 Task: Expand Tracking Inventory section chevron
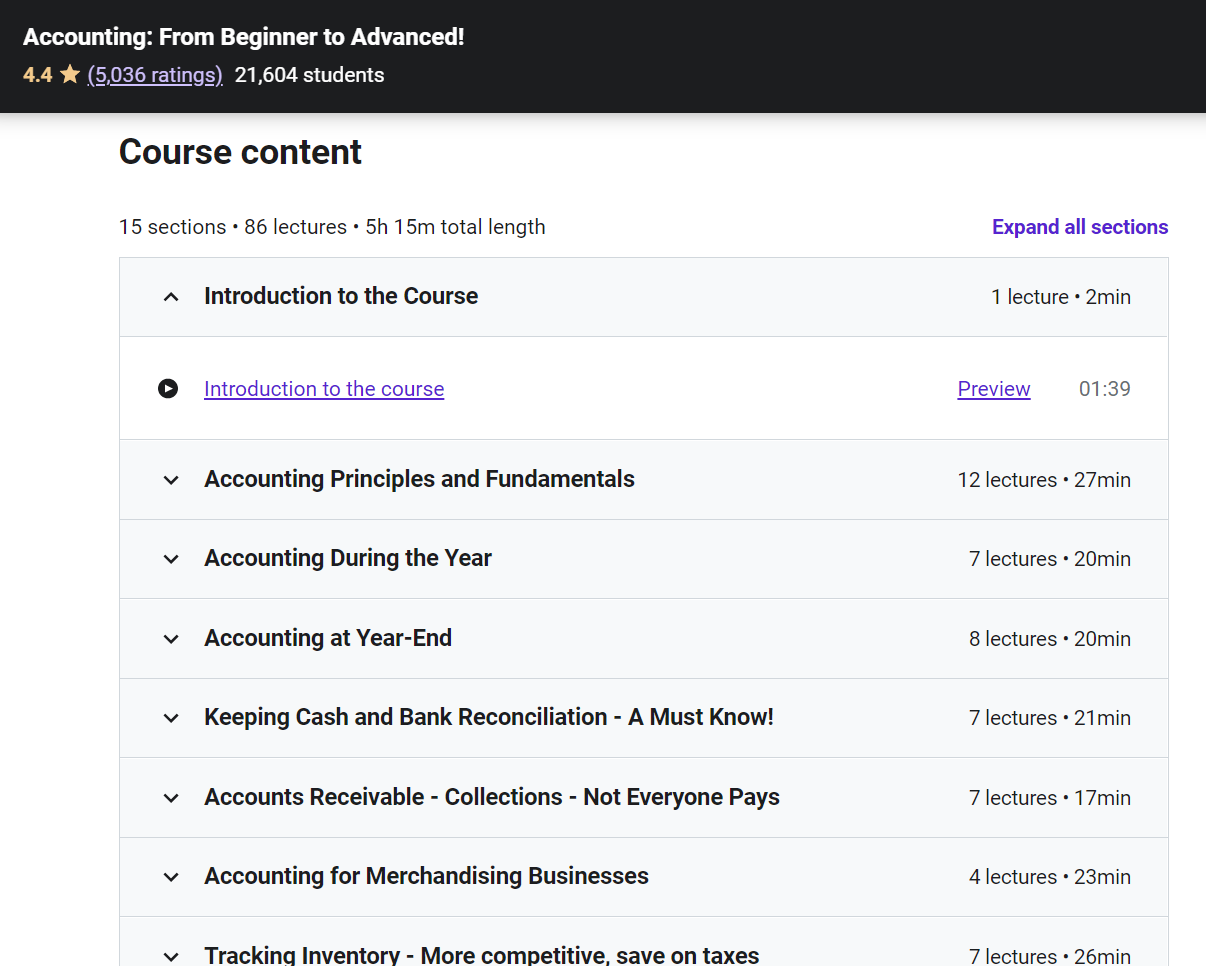pos(171,956)
